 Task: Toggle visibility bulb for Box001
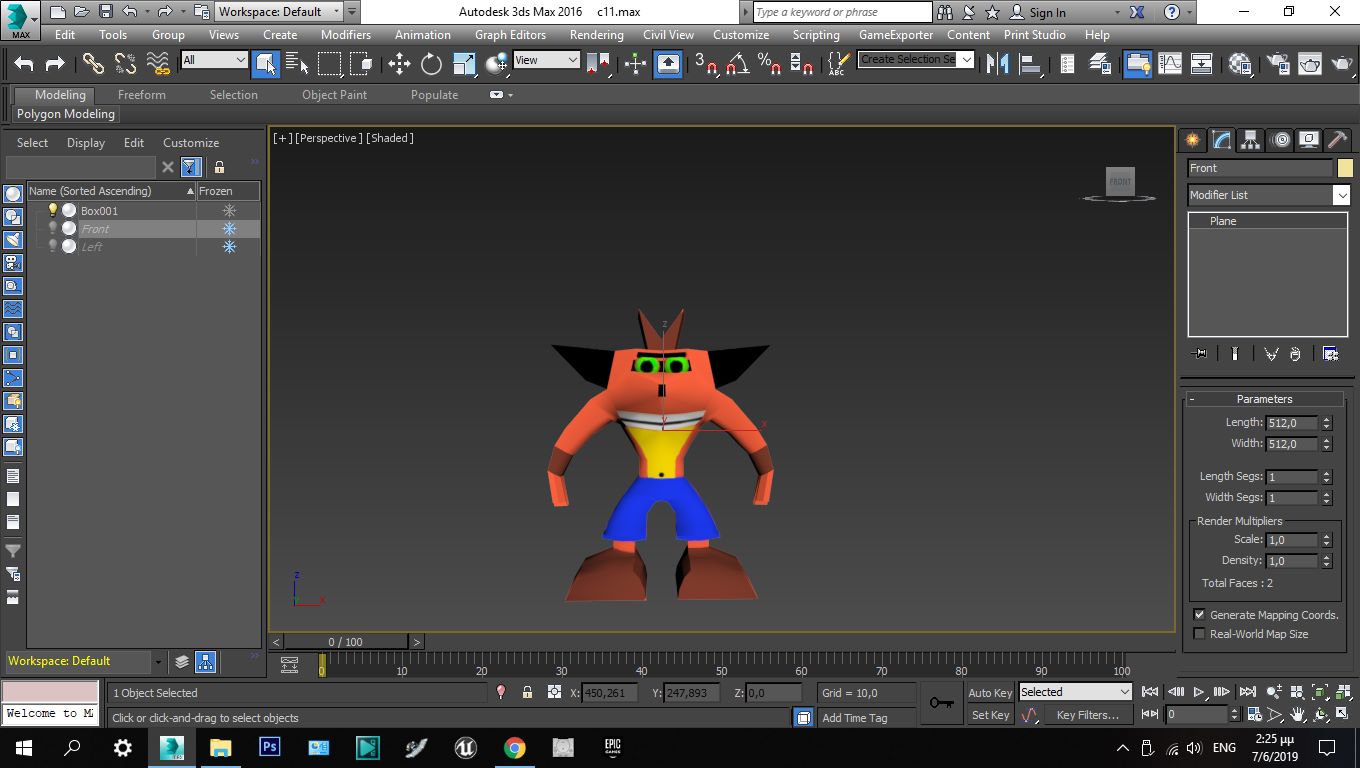pos(53,210)
